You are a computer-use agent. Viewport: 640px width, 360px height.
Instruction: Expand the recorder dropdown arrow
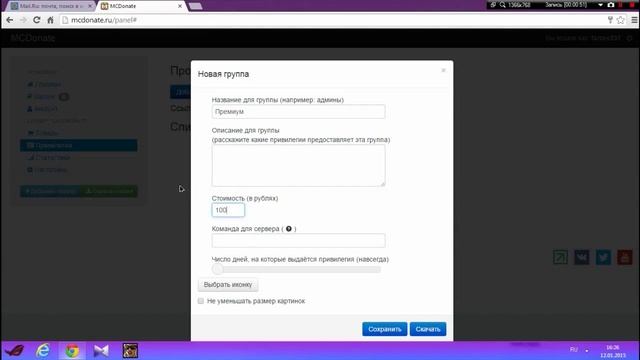tap(600, 5)
